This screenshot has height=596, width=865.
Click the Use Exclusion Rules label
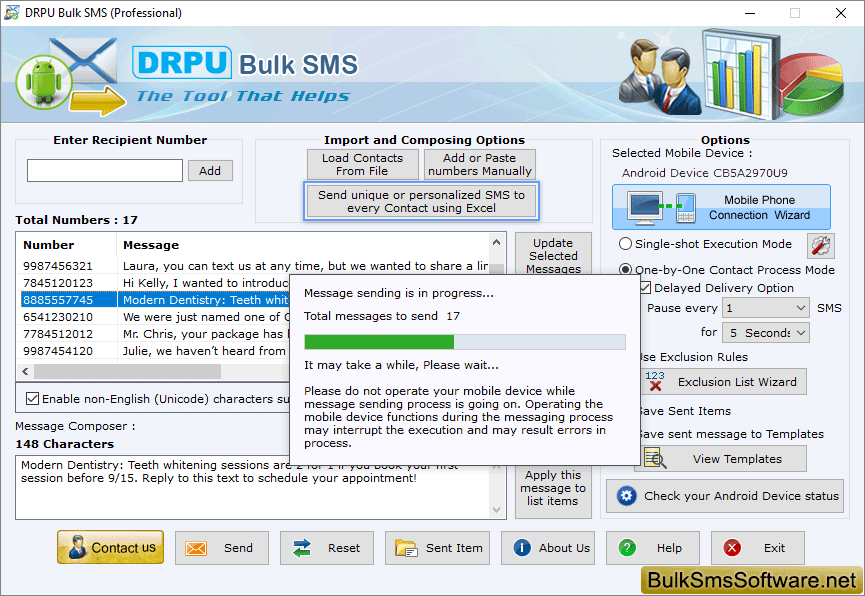[x=694, y=357]
